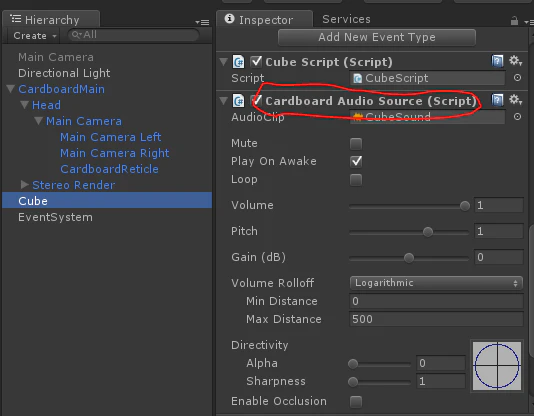Collapse the Head tree node

tap(25, 105)
